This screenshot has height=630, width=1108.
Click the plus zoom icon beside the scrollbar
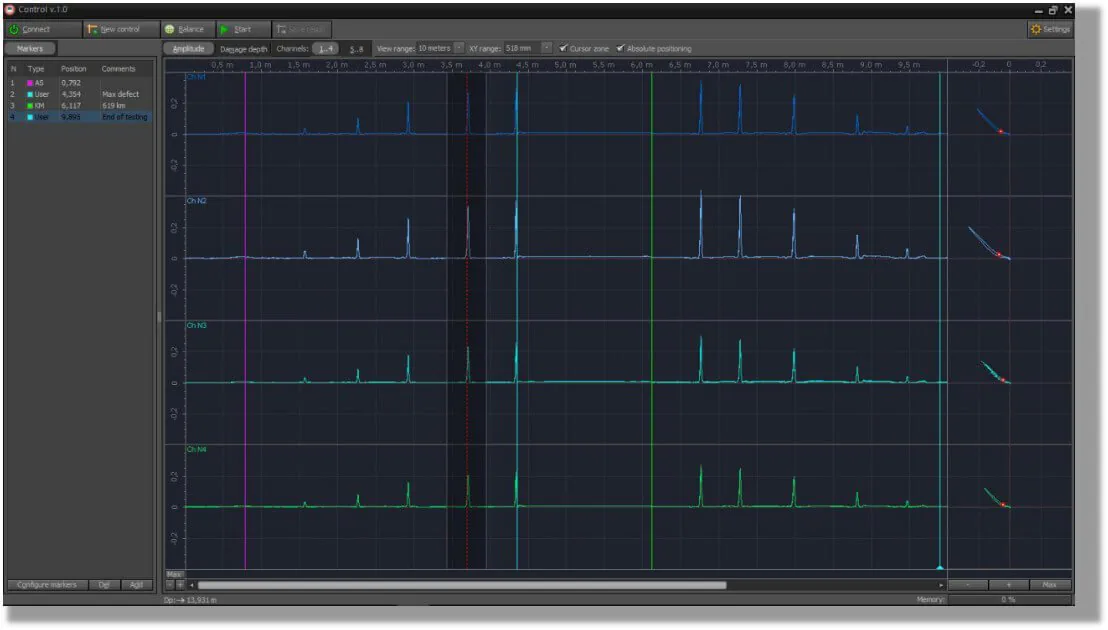pos(180,585)
